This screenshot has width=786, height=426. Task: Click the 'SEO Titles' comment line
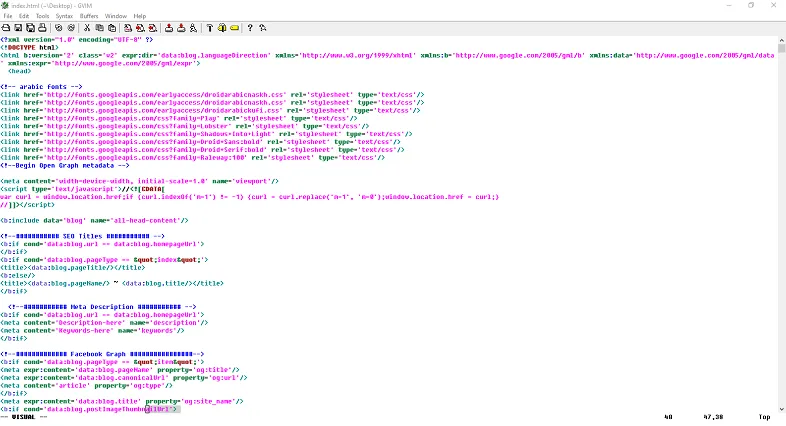pos(82,236)
